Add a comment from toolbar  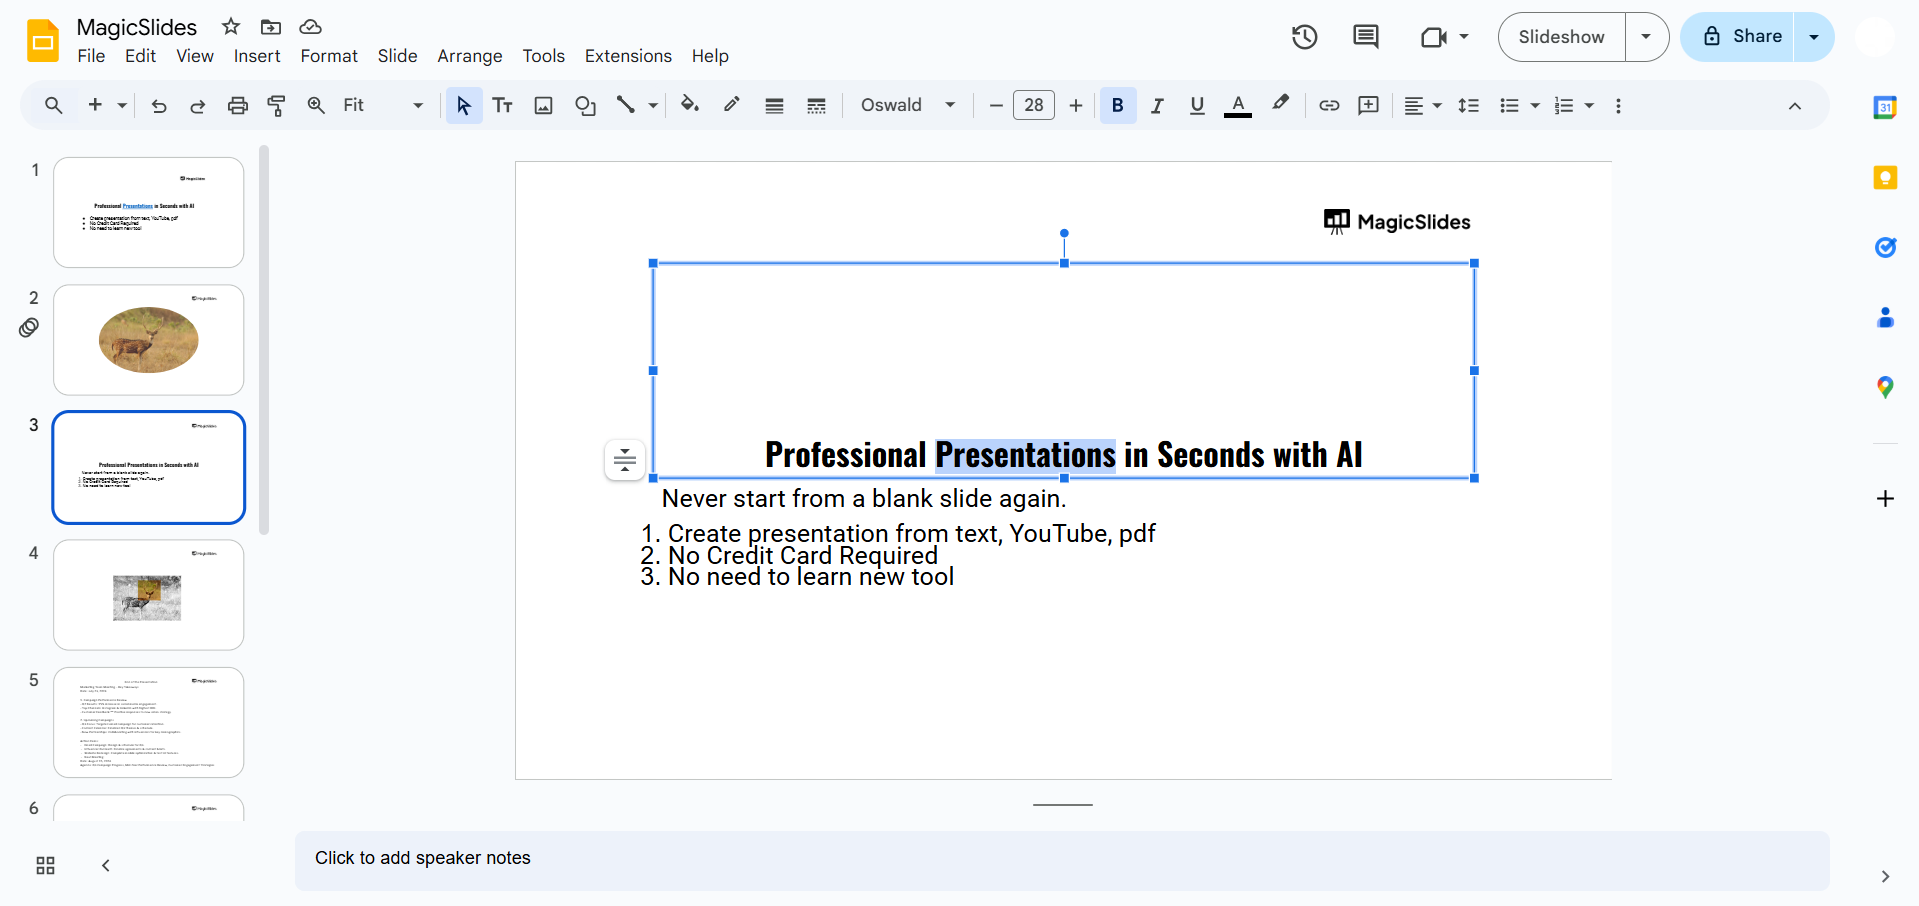tap(1369, 105)
